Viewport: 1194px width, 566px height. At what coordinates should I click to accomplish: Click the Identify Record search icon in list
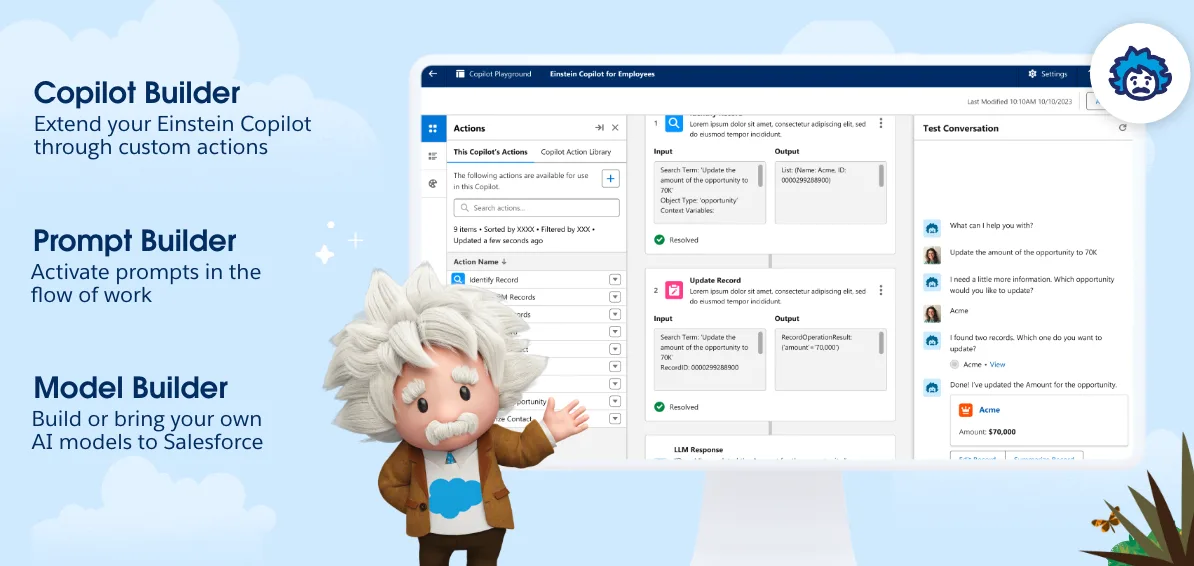coord(458,280)
